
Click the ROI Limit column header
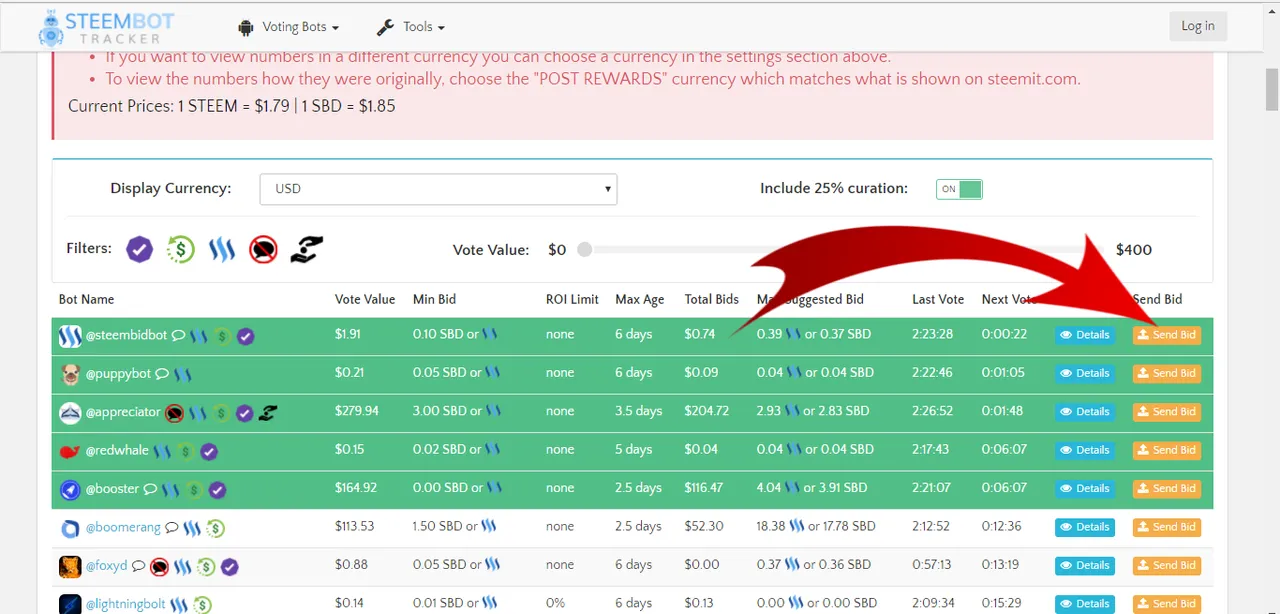(572, 299)
